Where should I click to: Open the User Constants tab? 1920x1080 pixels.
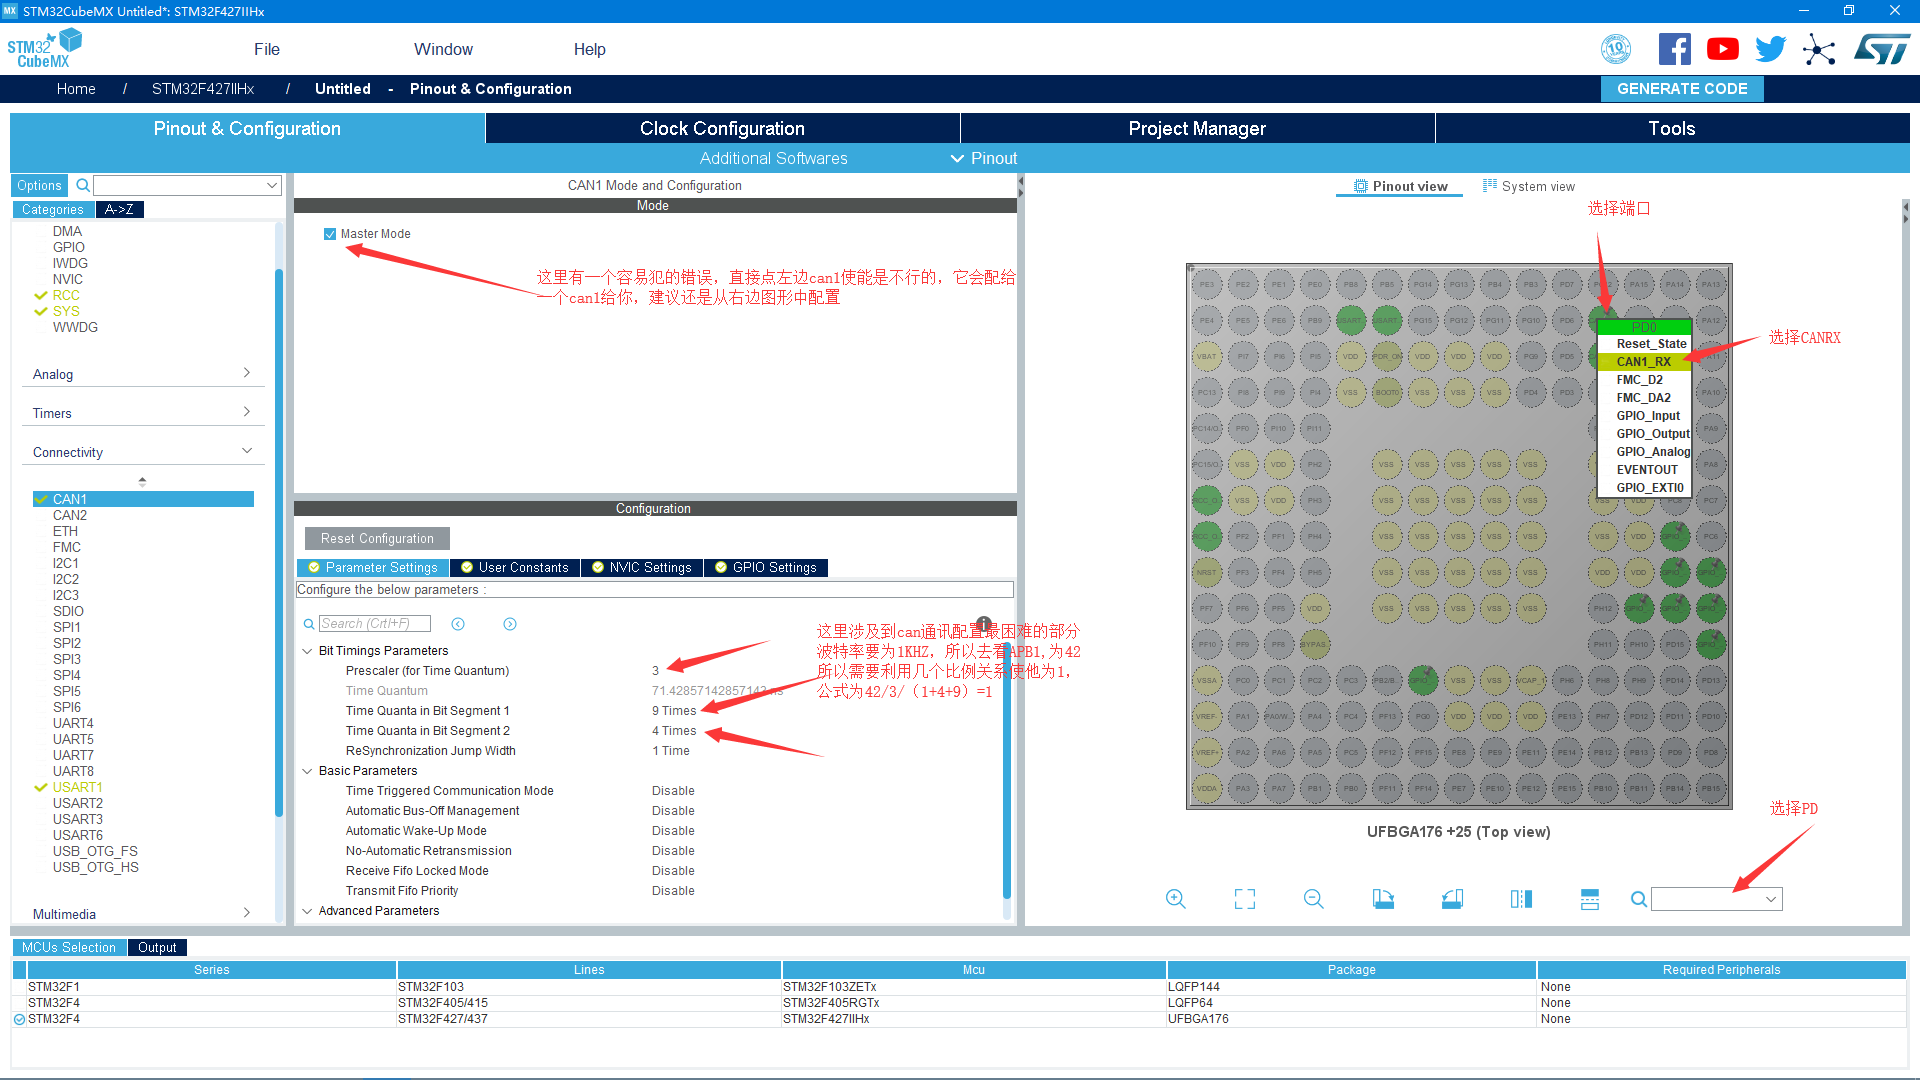pyautogui.click(x=514, y=567)
